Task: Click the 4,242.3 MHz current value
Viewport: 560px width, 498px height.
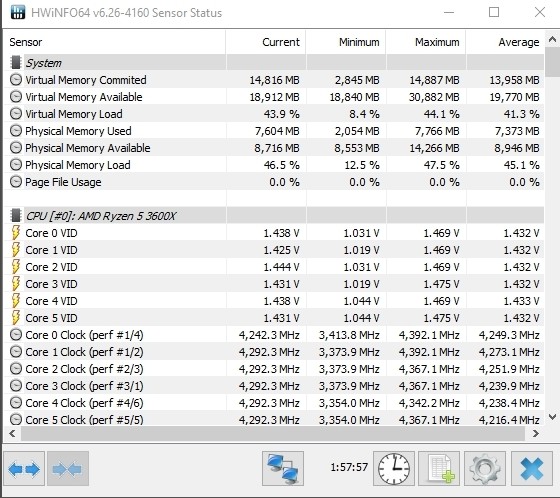Action: (269, 335)
